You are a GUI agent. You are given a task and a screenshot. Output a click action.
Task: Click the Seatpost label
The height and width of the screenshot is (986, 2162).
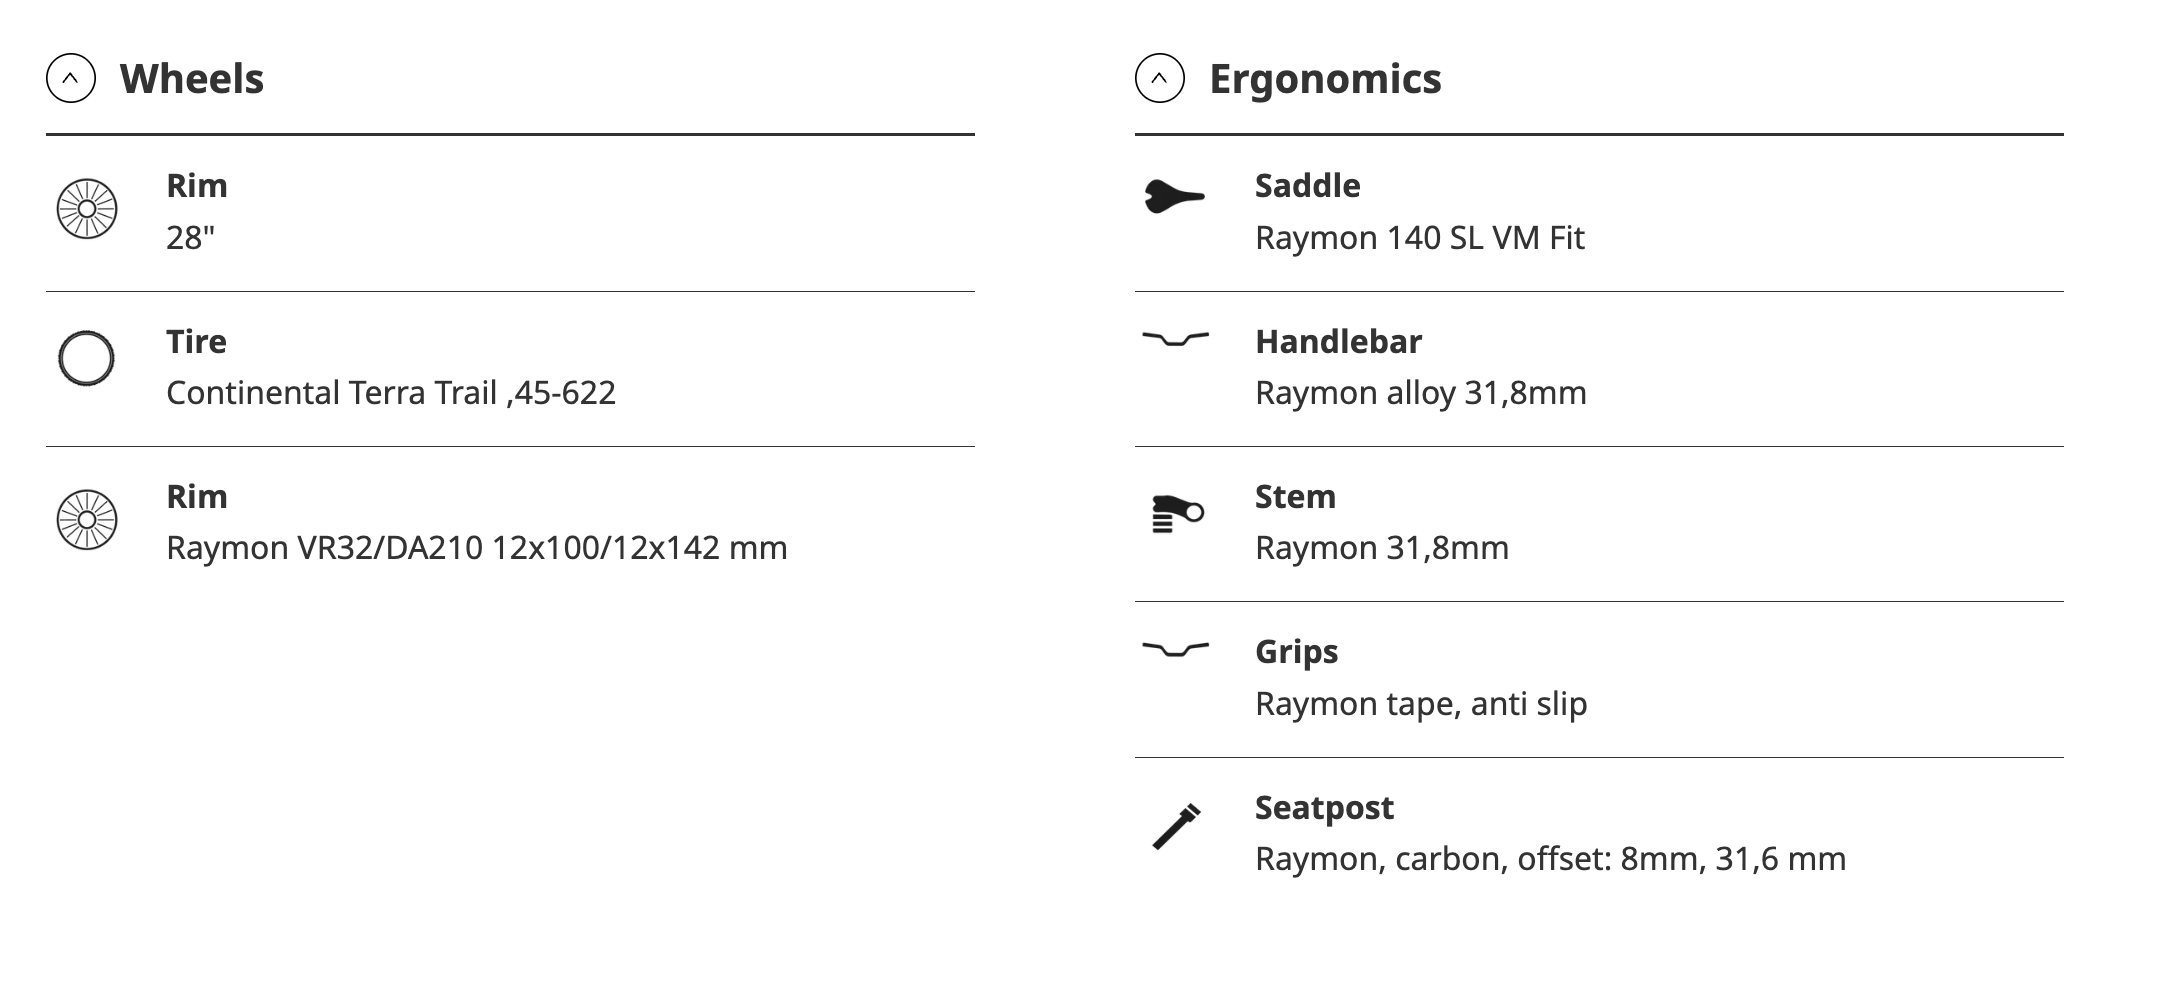click(1323, 807)
